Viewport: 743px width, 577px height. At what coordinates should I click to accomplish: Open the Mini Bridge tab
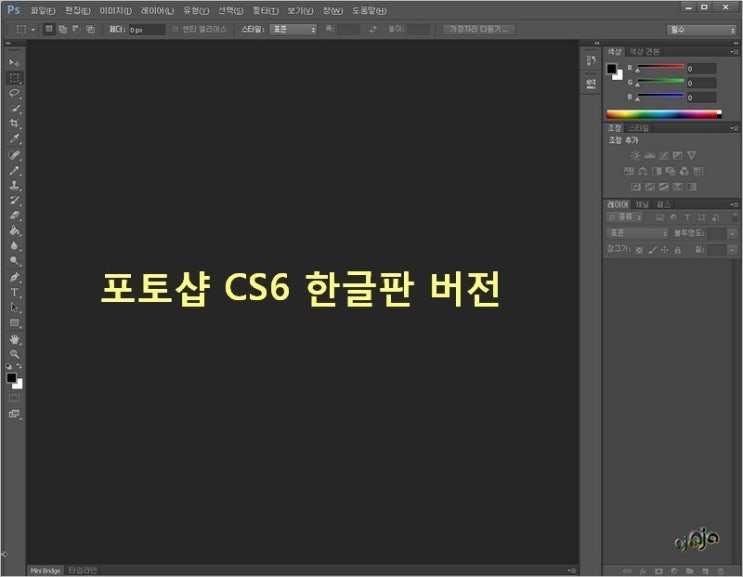tap(45, 571)
